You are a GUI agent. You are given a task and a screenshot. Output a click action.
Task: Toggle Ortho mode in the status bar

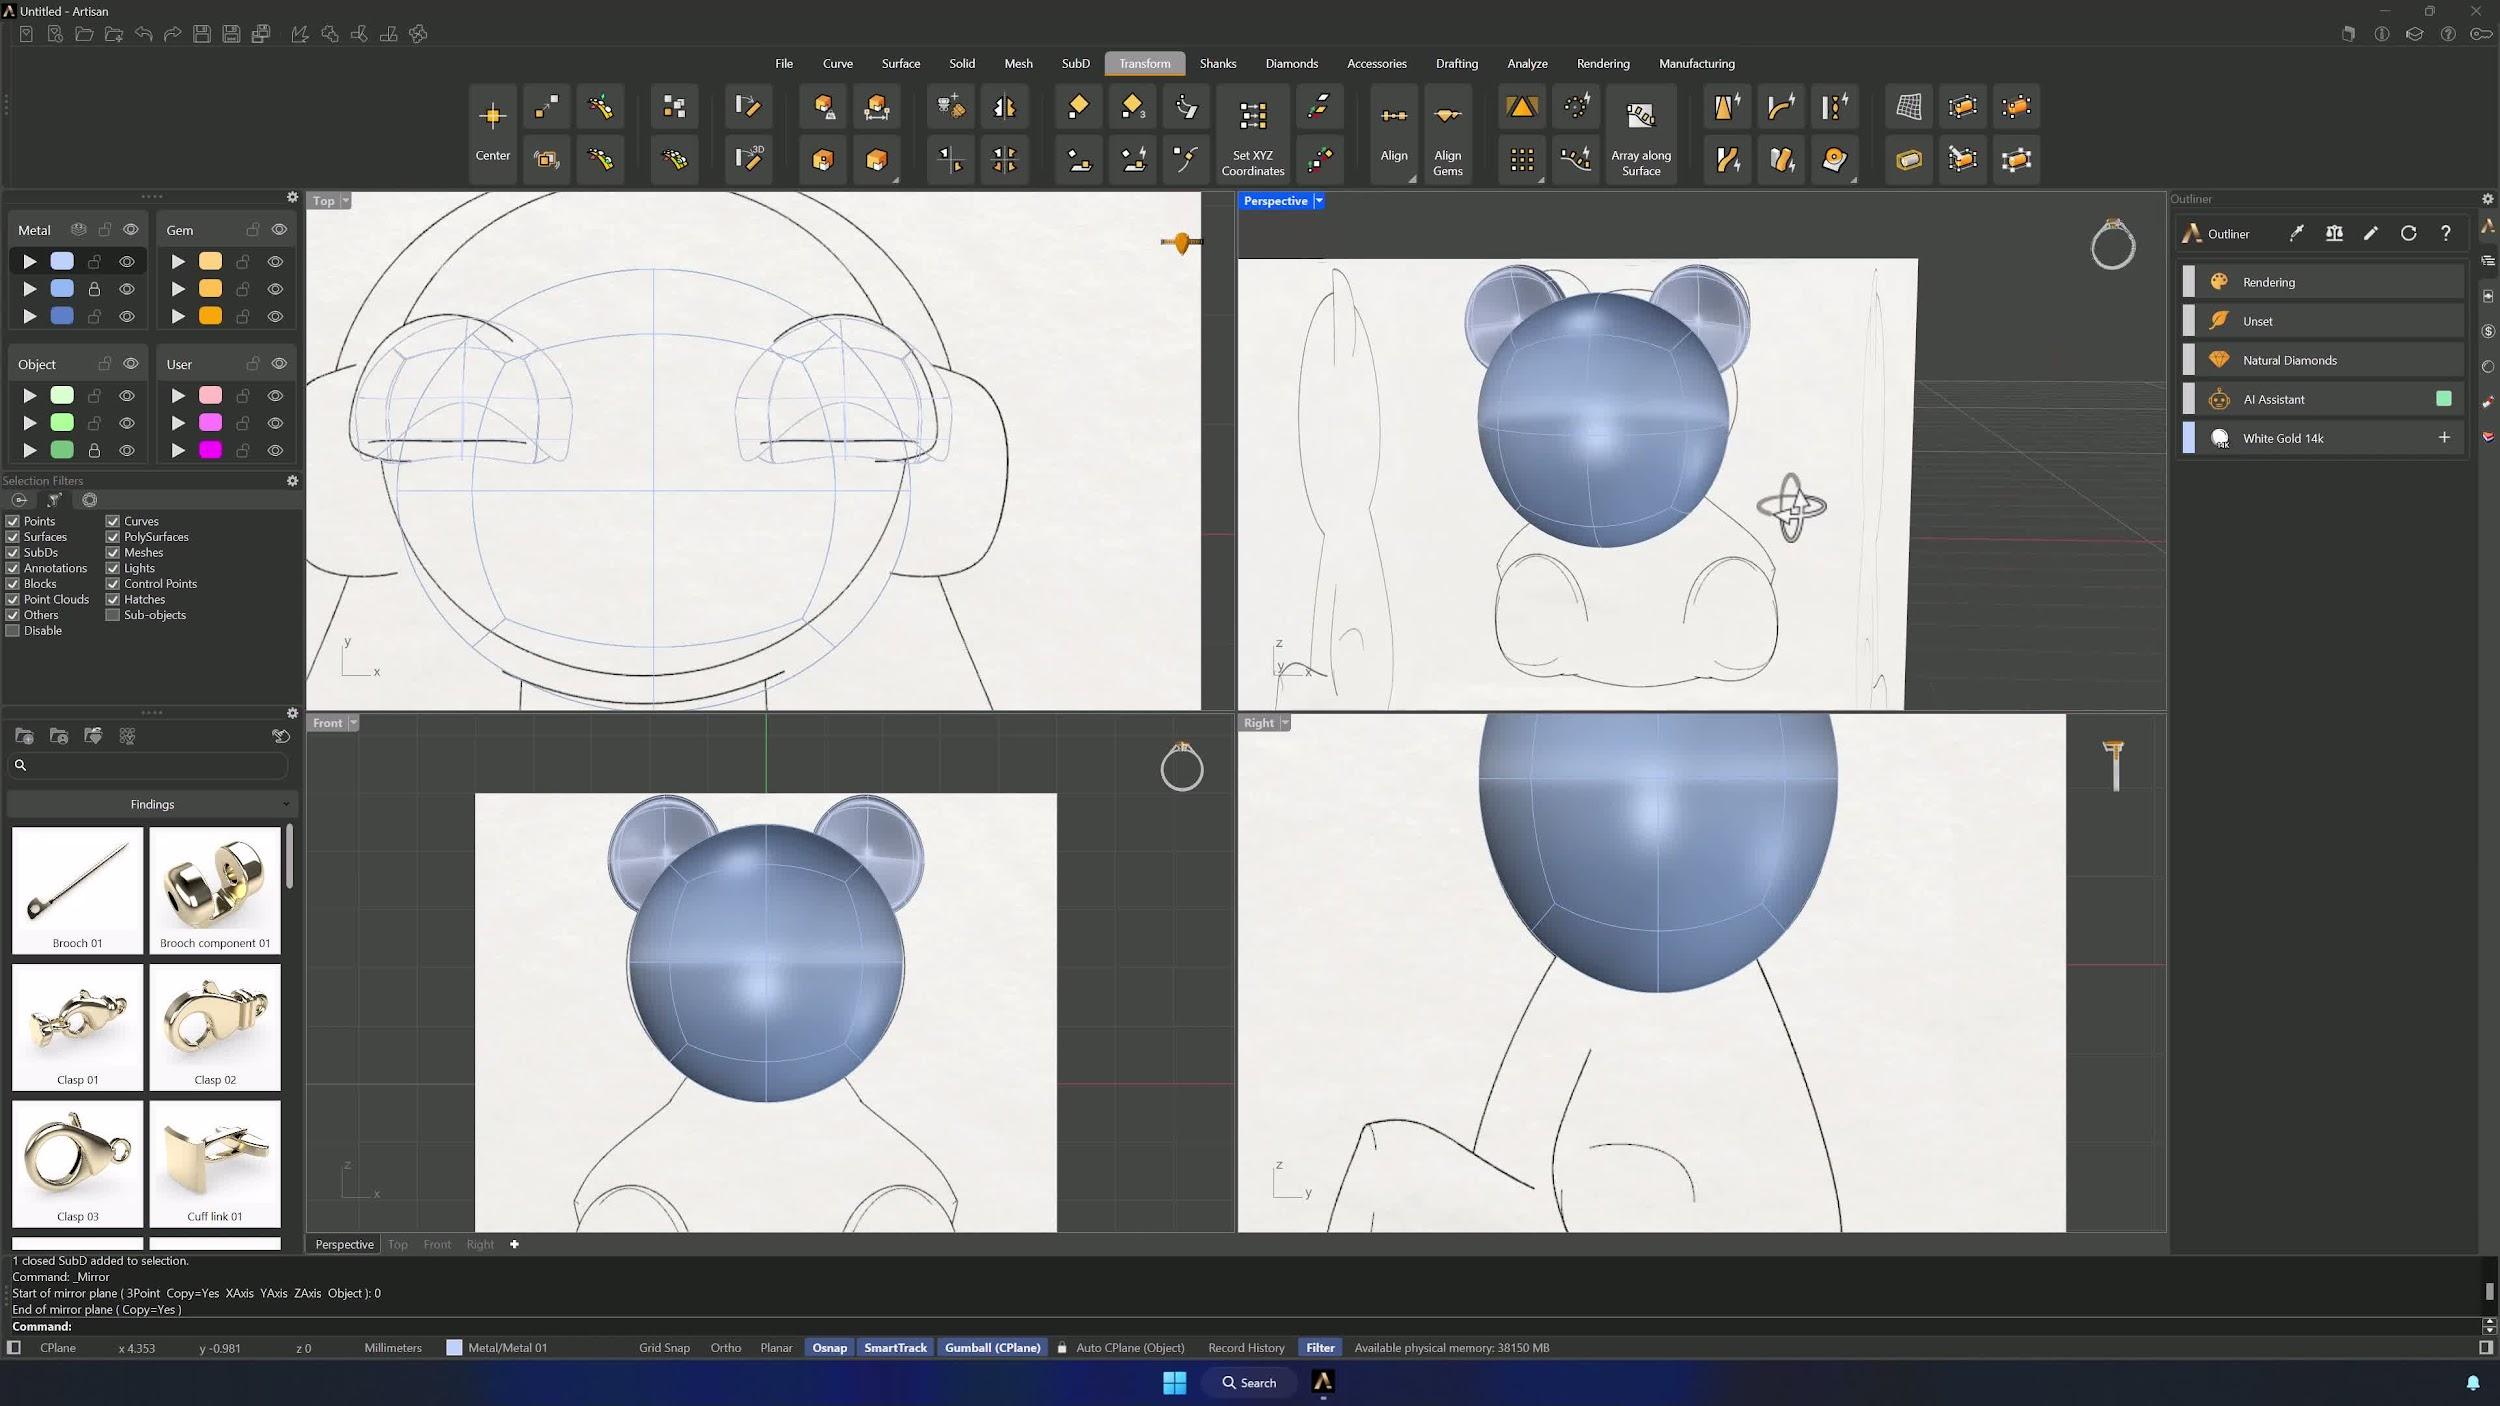pos(725,1347)
